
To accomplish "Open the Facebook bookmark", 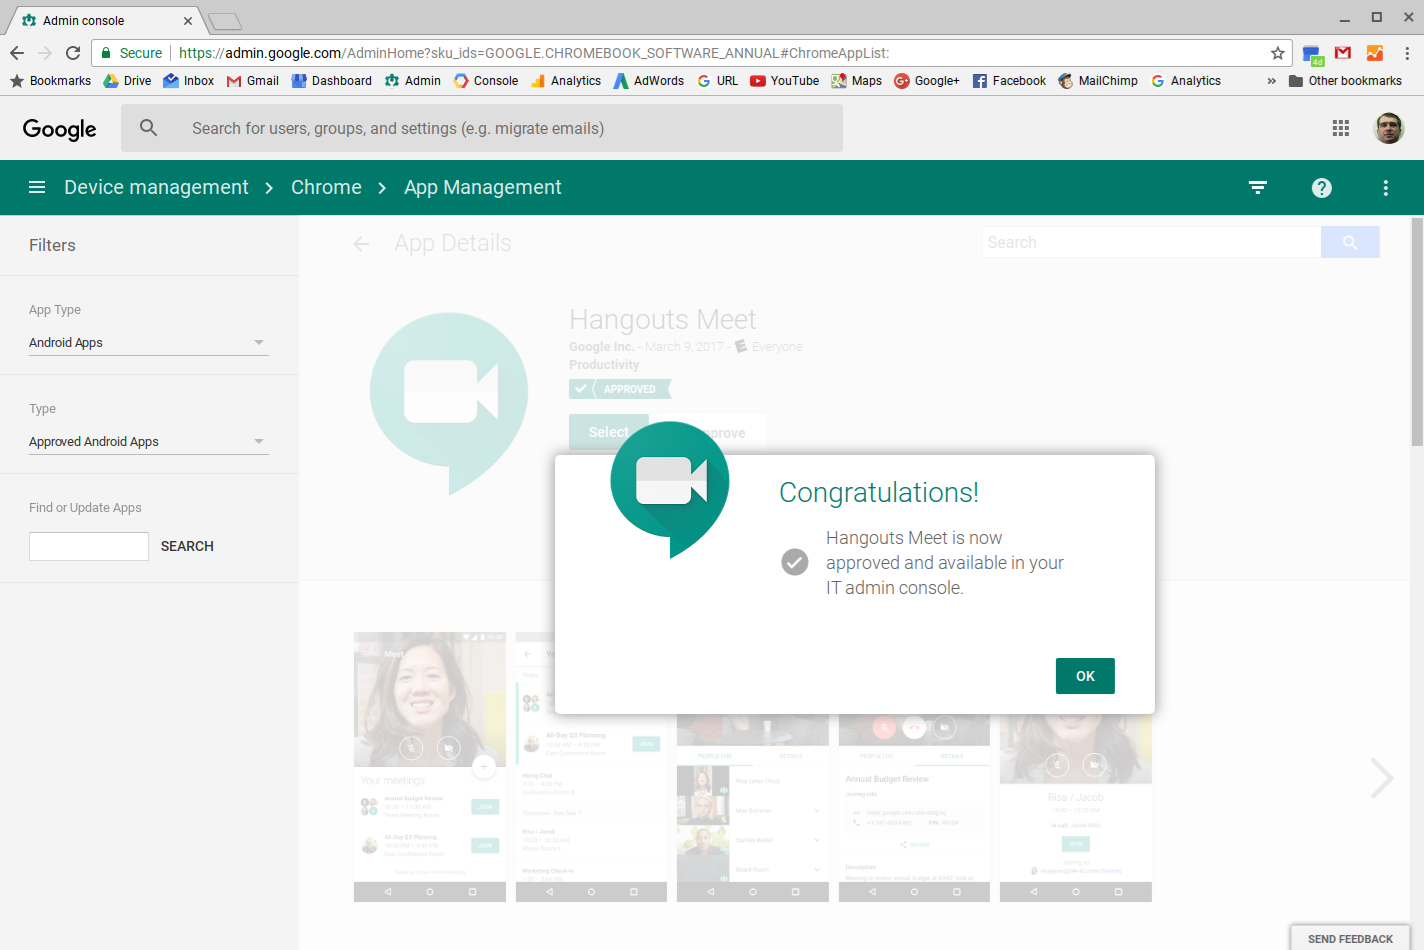I will (x=1008, y=81).
